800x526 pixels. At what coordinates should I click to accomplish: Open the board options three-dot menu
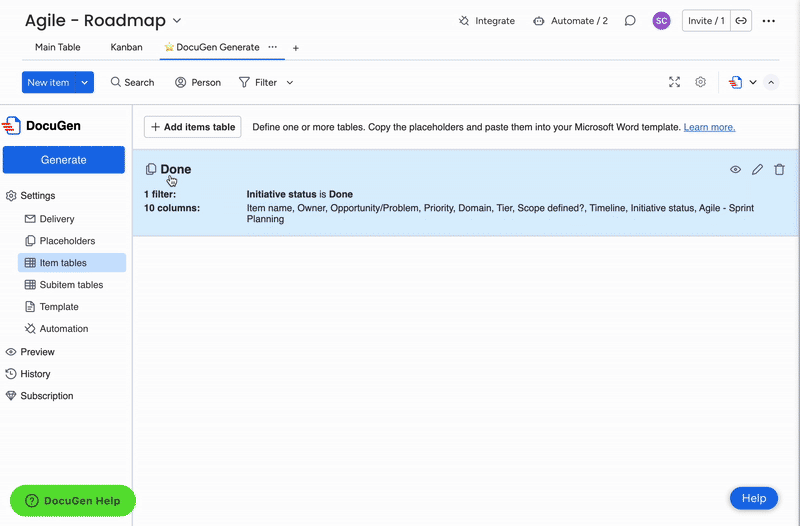pos(769,21)
